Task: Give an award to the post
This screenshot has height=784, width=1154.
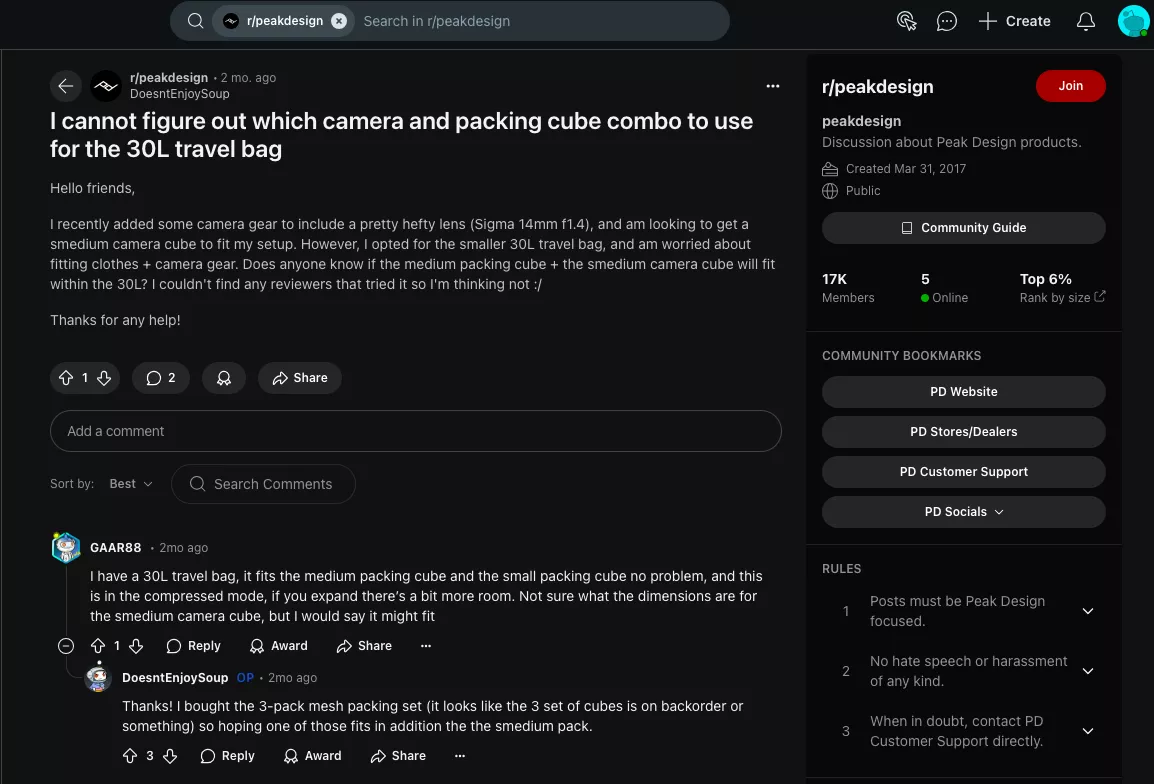Action: point(224,378)
